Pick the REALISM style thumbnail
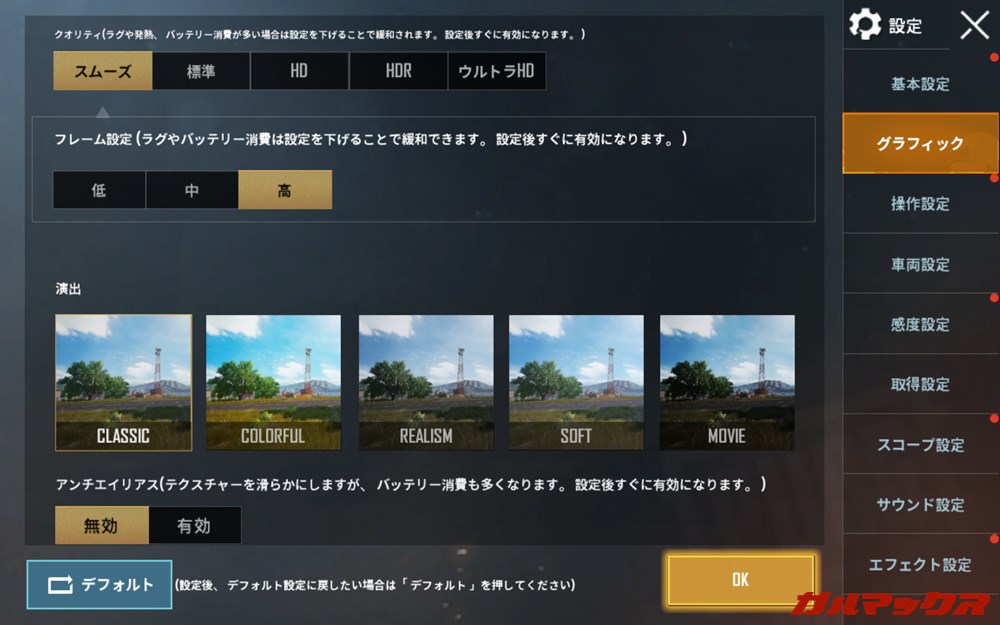1000x625 pixels. click(x=426, y=383)
